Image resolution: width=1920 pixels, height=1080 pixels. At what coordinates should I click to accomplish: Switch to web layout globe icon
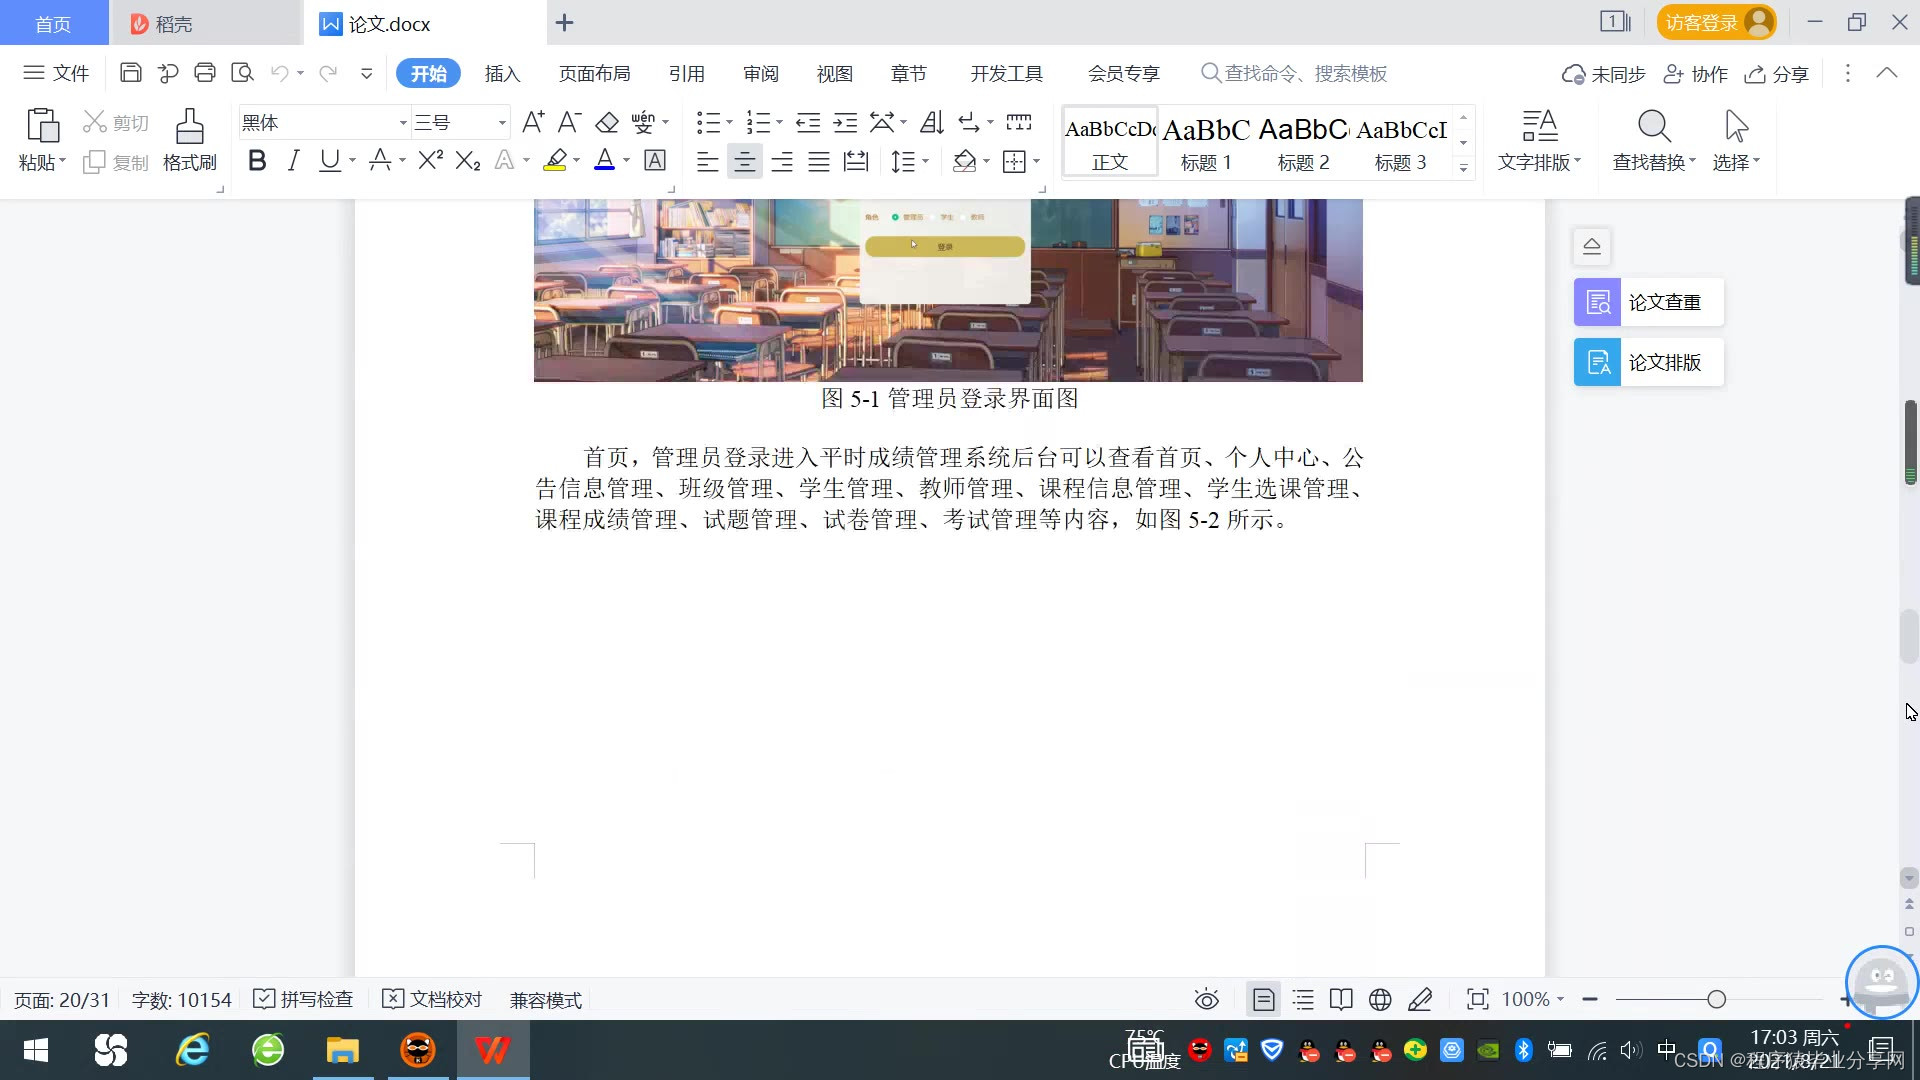pos(1380,1000)
